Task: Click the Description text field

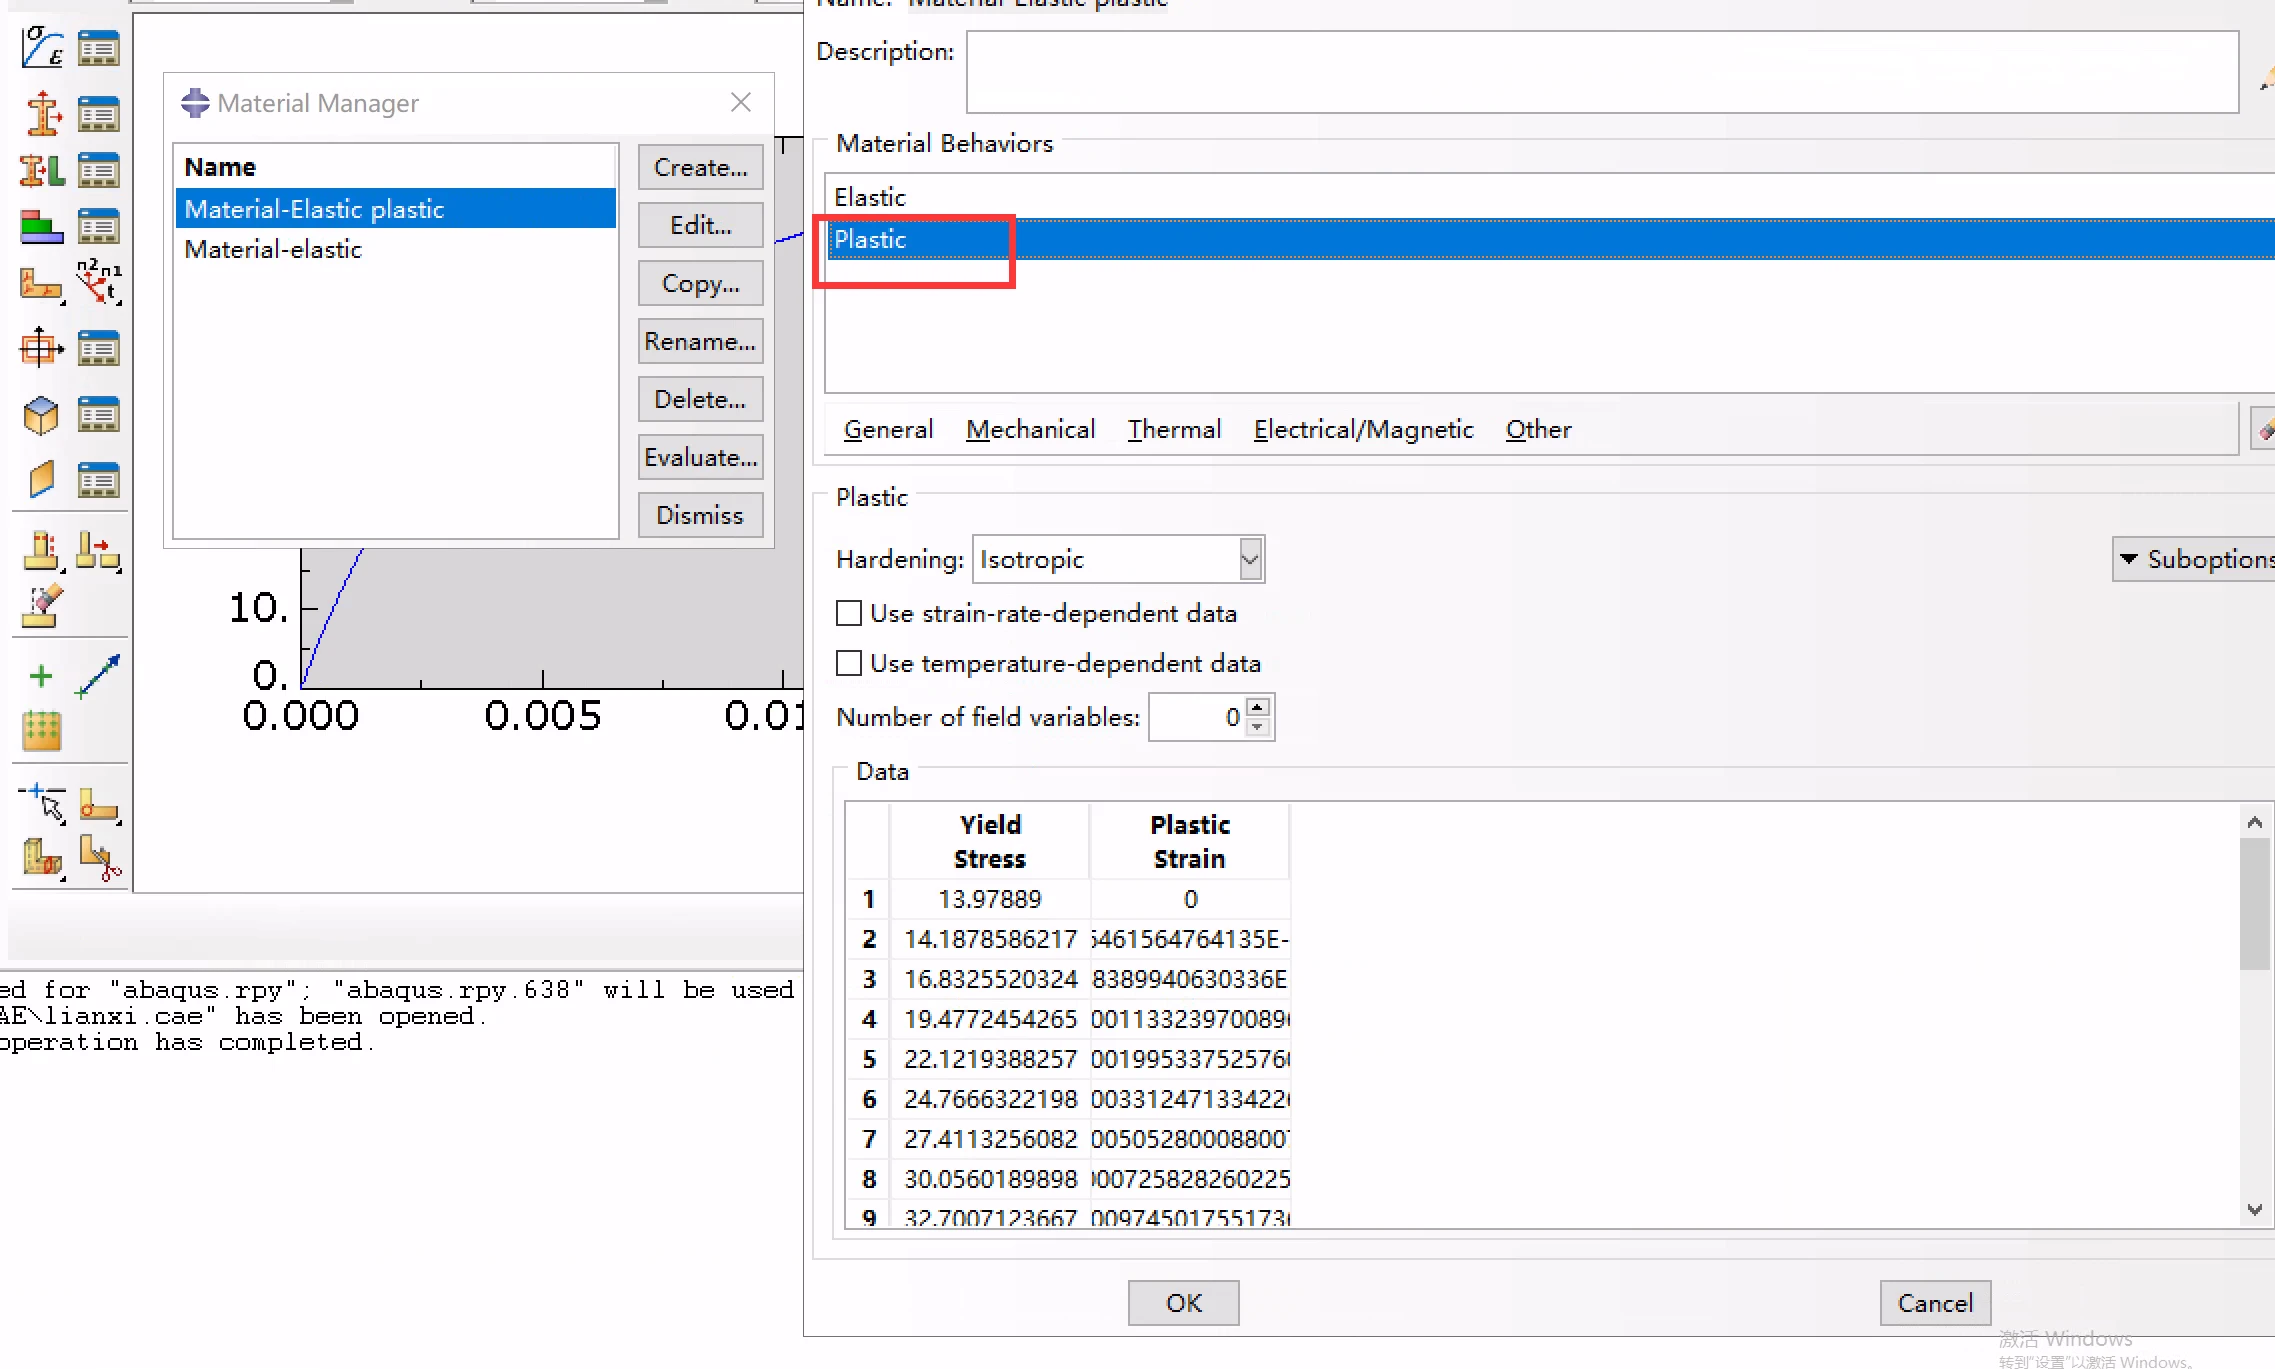Action: coord(1602,72)
